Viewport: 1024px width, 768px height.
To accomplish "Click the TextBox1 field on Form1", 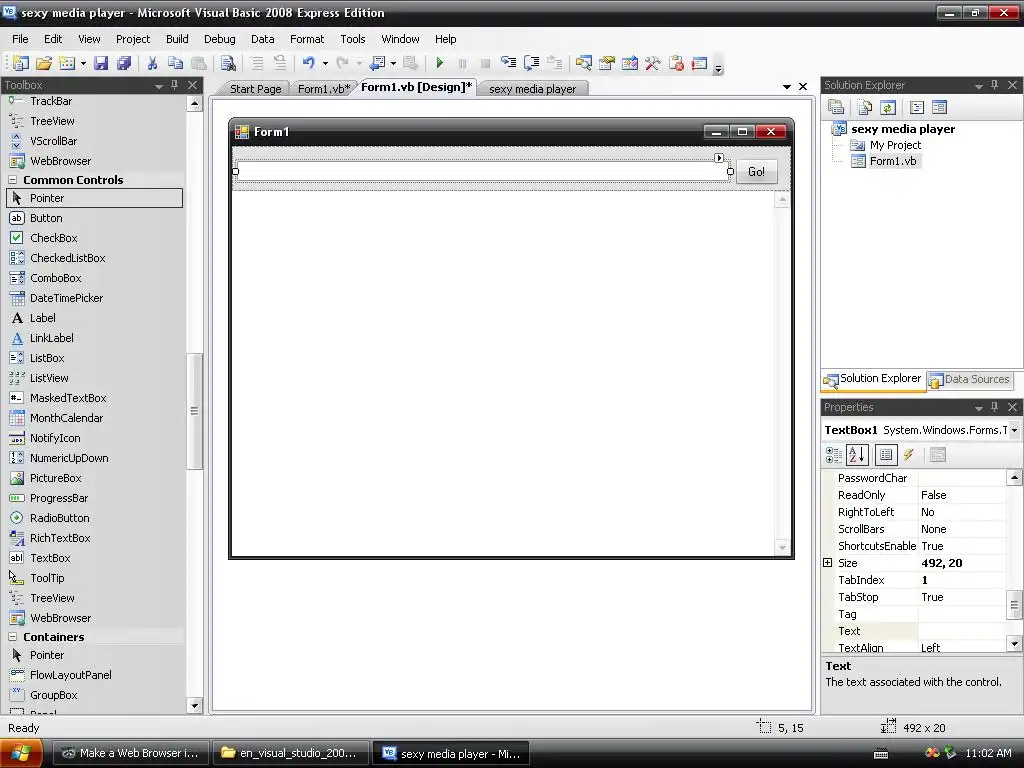I will click(x=483, y=172).
